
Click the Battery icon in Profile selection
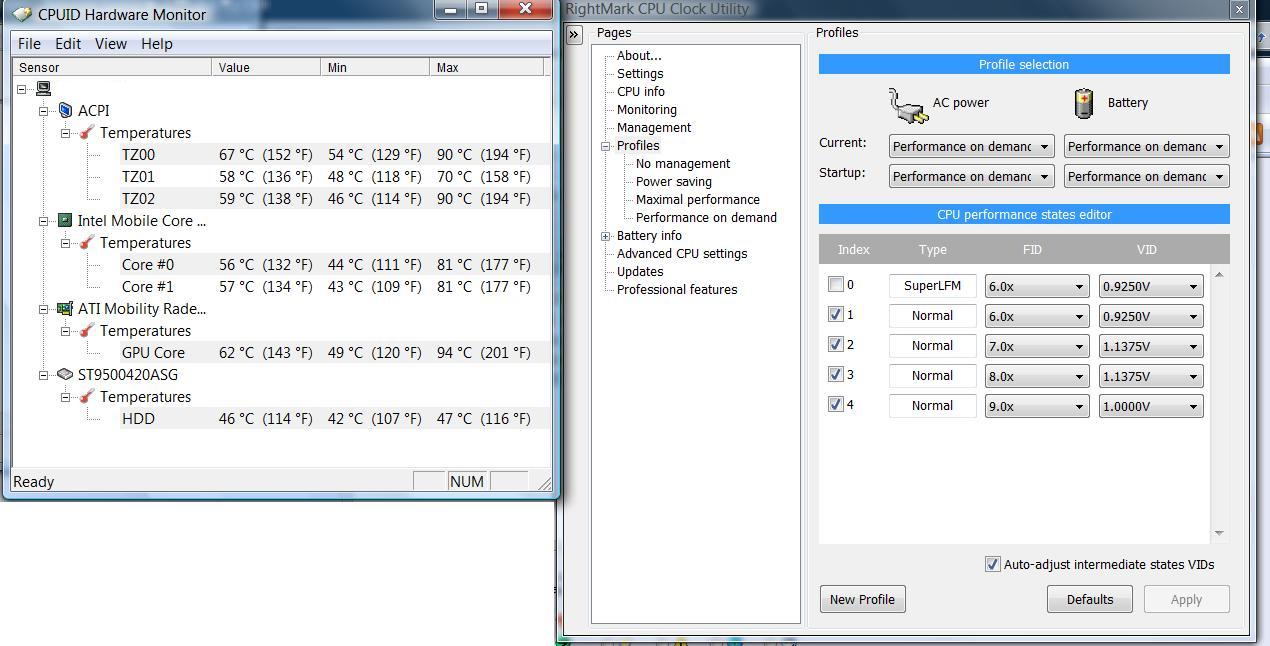pyautogui.click(x=1084, y=103)
